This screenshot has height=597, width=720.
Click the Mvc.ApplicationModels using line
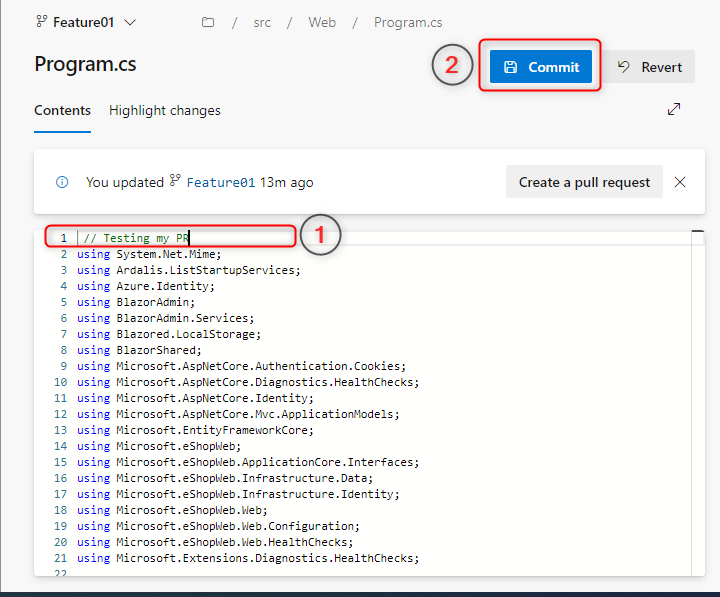[x=238, y=414]
